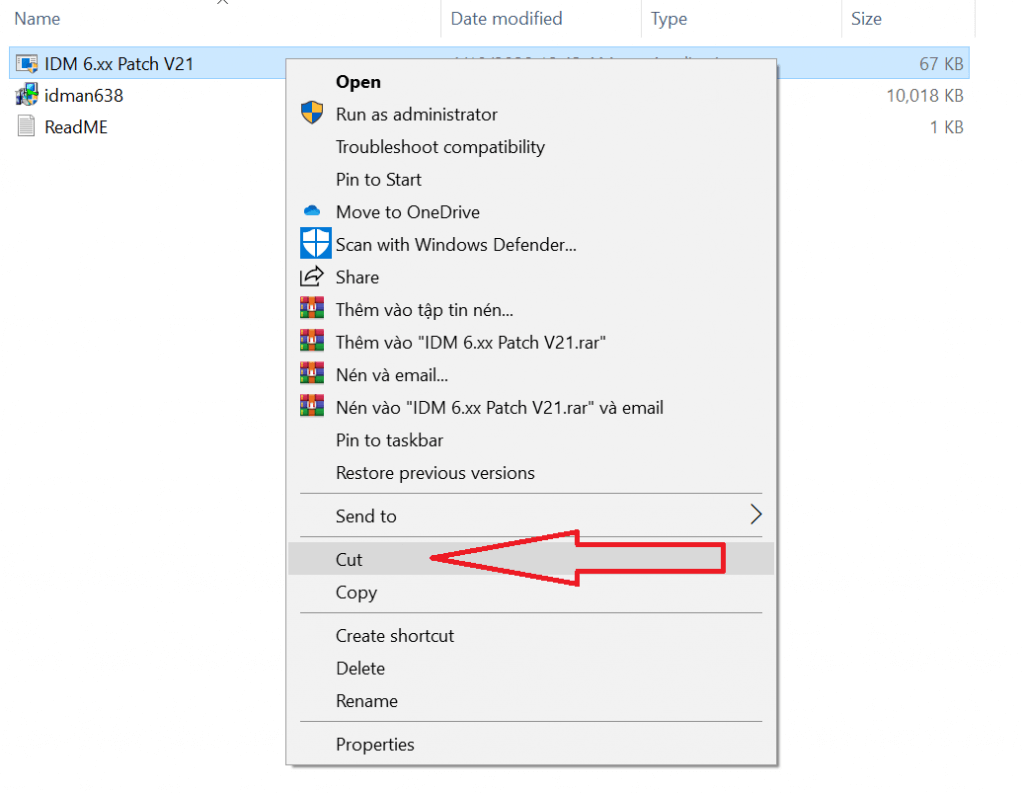Viewport: 1024px width, 794px height.
Task: Click the Windows Defender shield icon
Action: [x=315, y=244]
